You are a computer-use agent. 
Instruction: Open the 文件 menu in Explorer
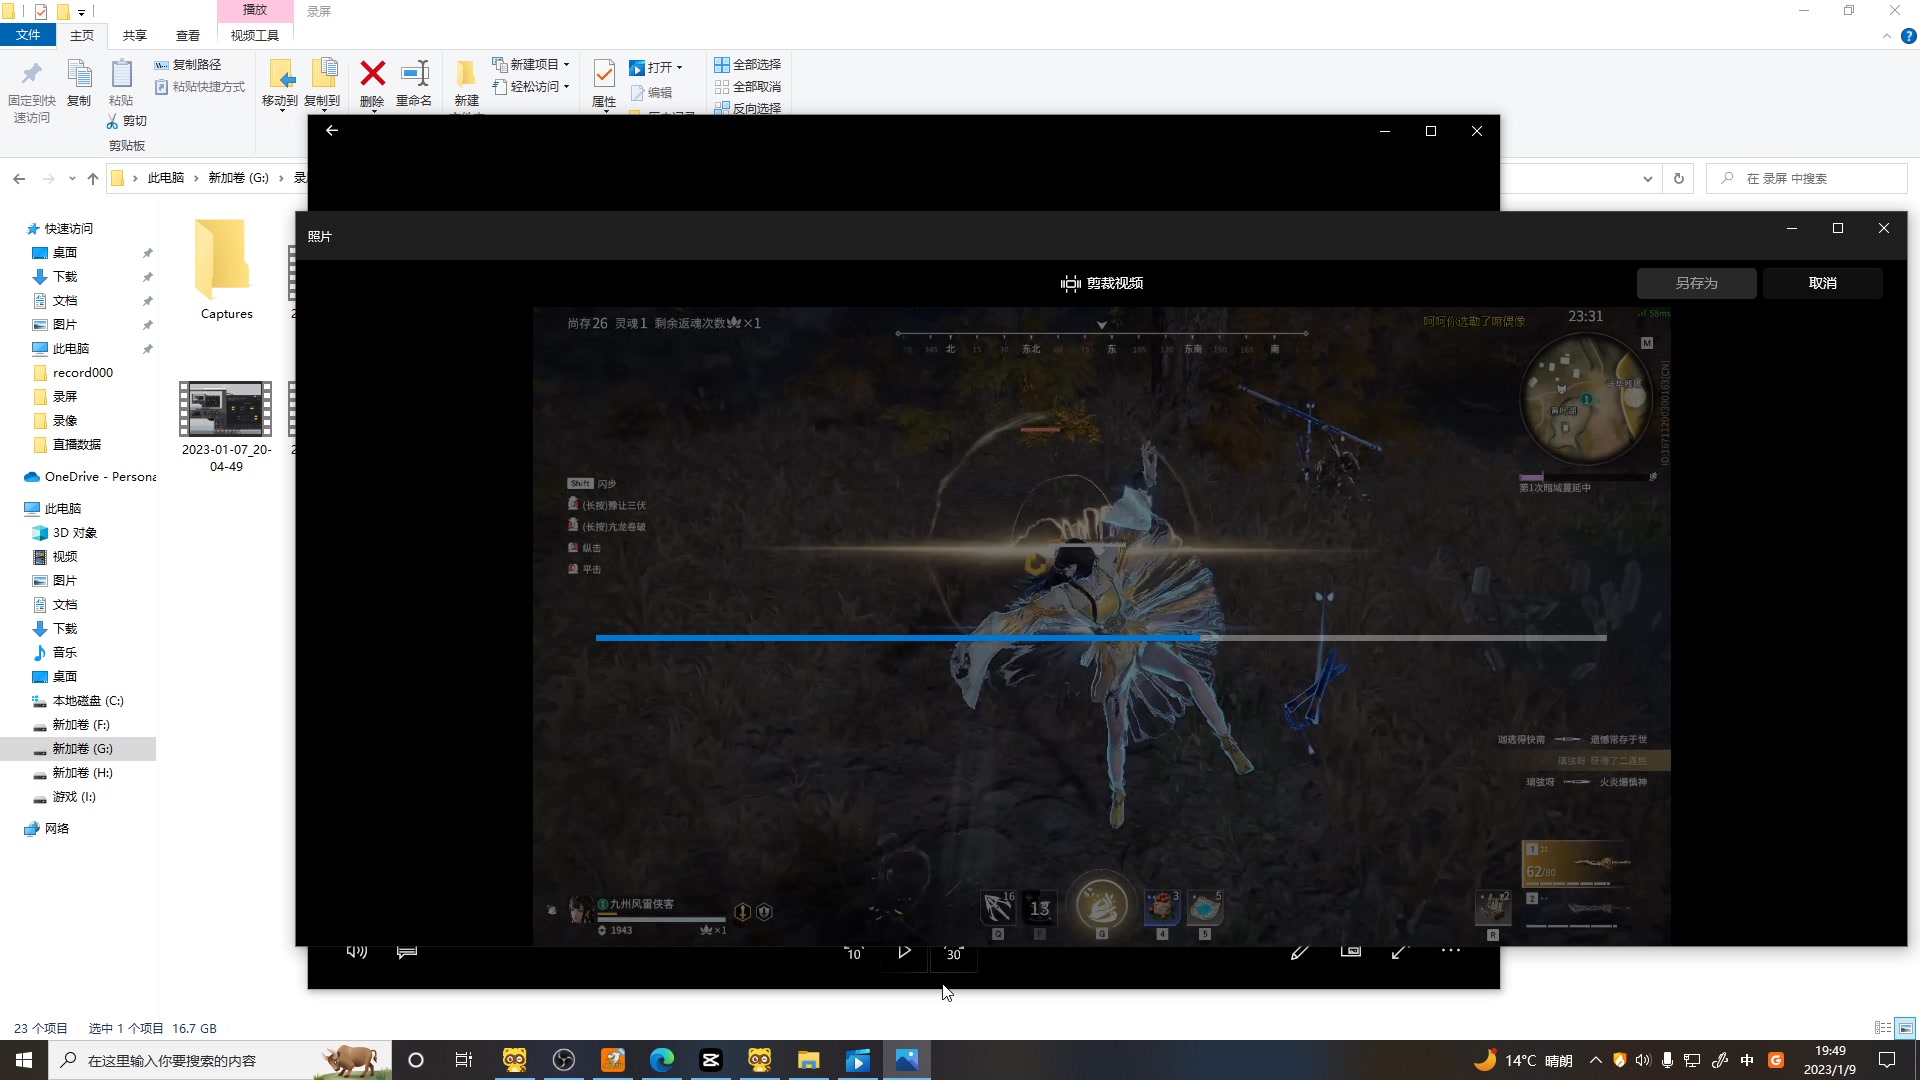[x=28, y=35]
